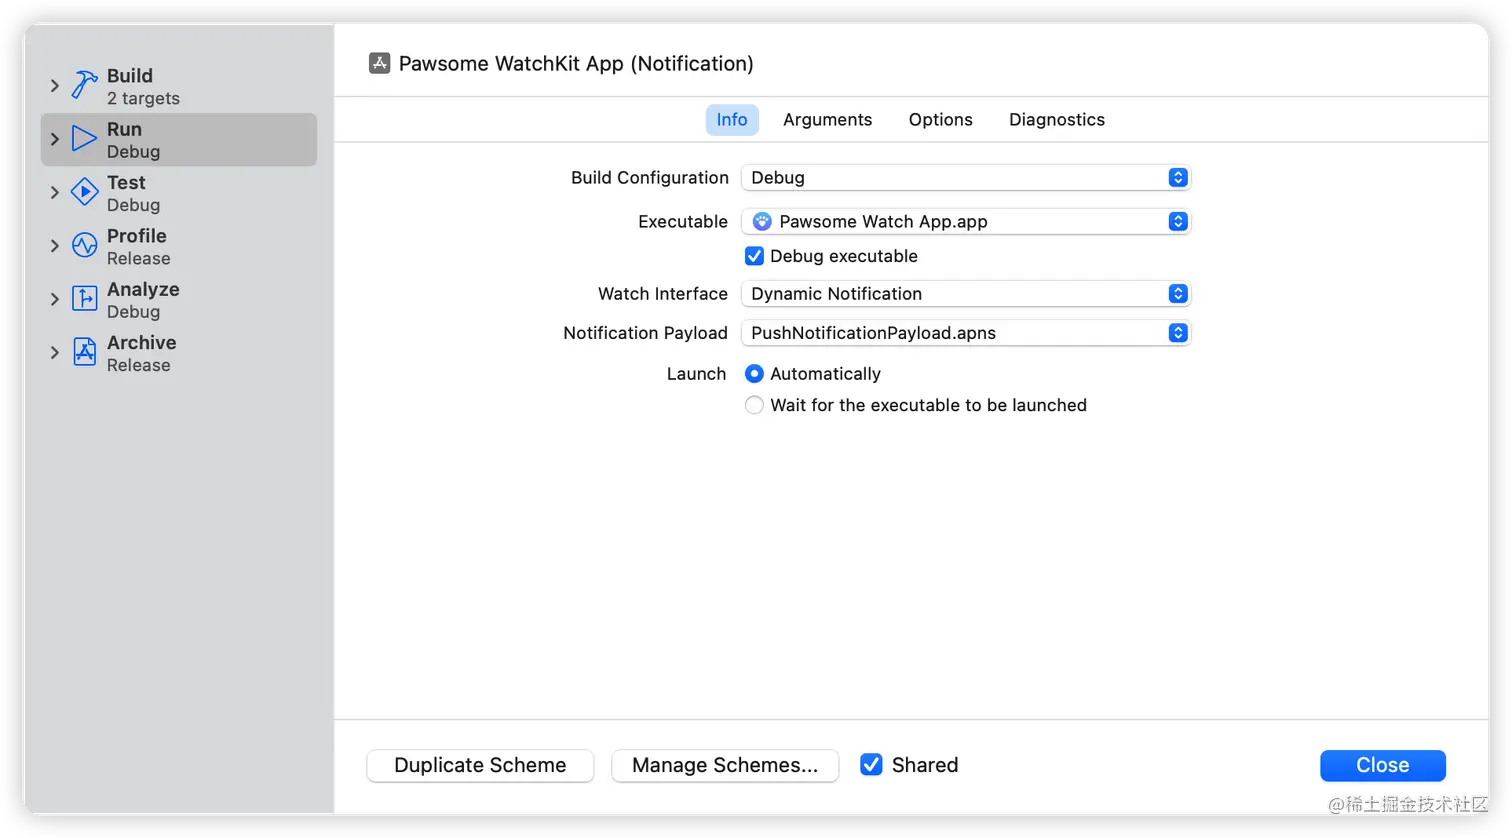
Task: Toggle the Debug executable checkbox
Action: [x=755, y=256]
